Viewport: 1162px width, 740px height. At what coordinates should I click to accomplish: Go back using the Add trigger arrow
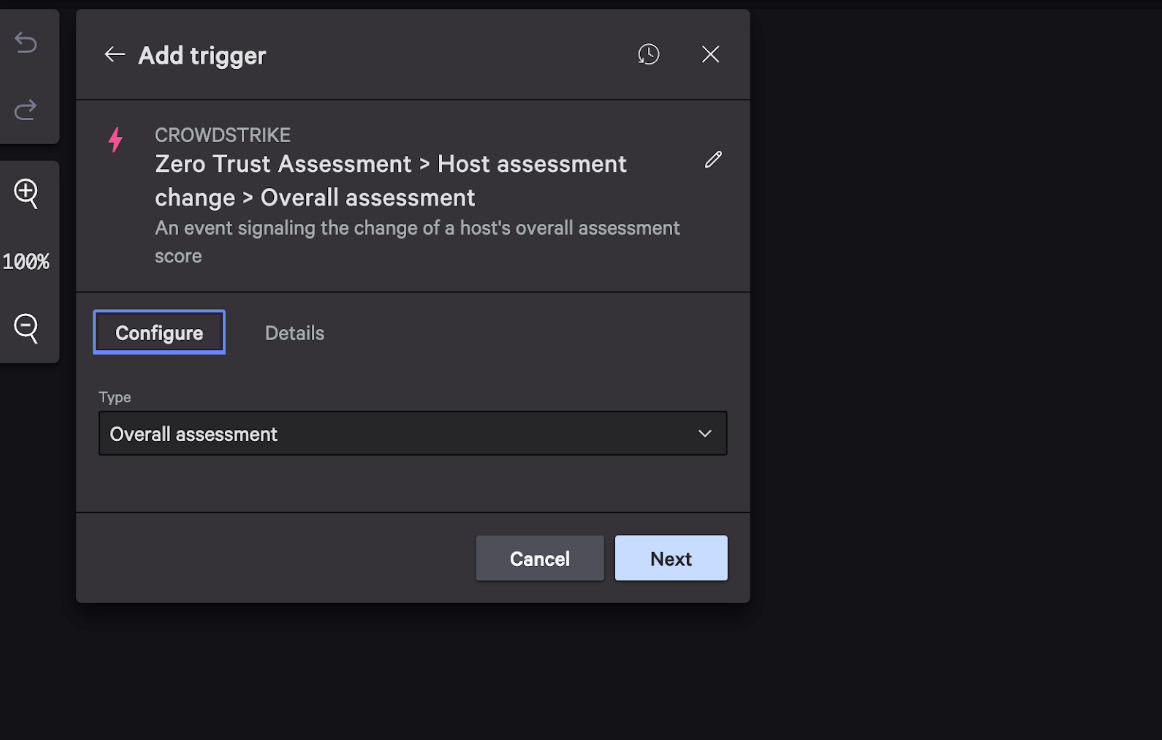(114, 55)
